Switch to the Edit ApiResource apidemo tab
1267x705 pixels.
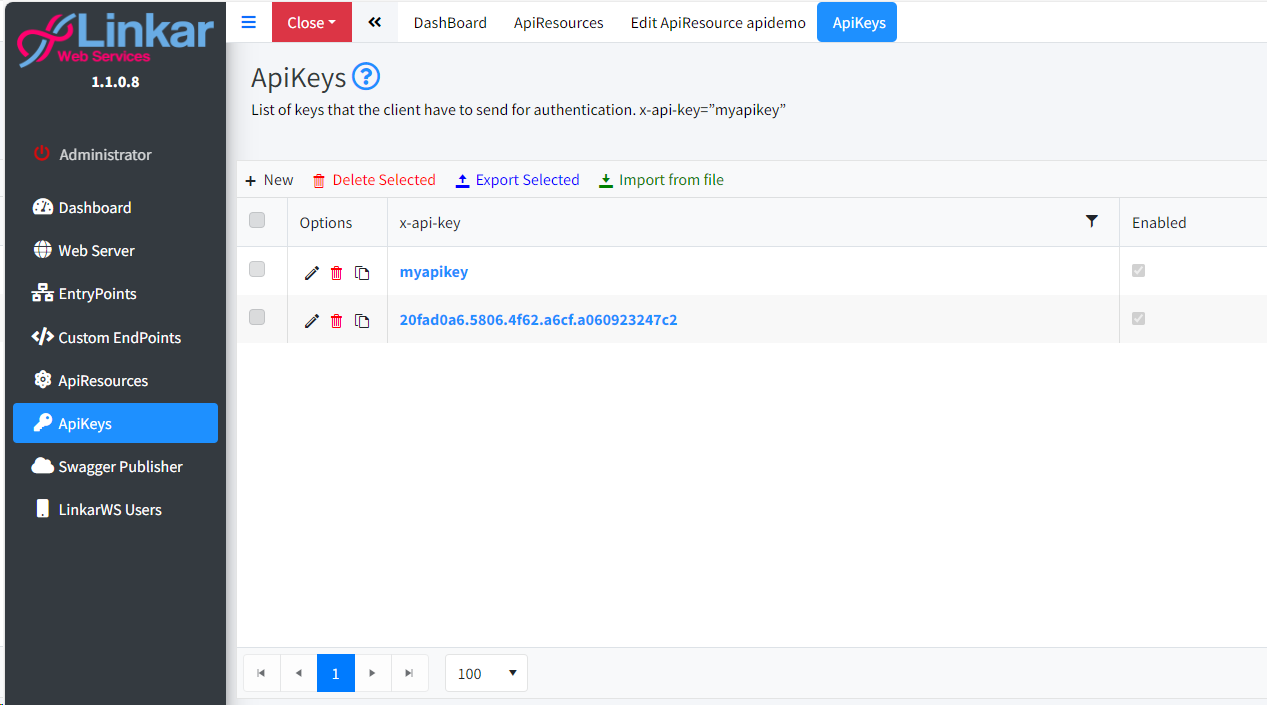point(717,22)
